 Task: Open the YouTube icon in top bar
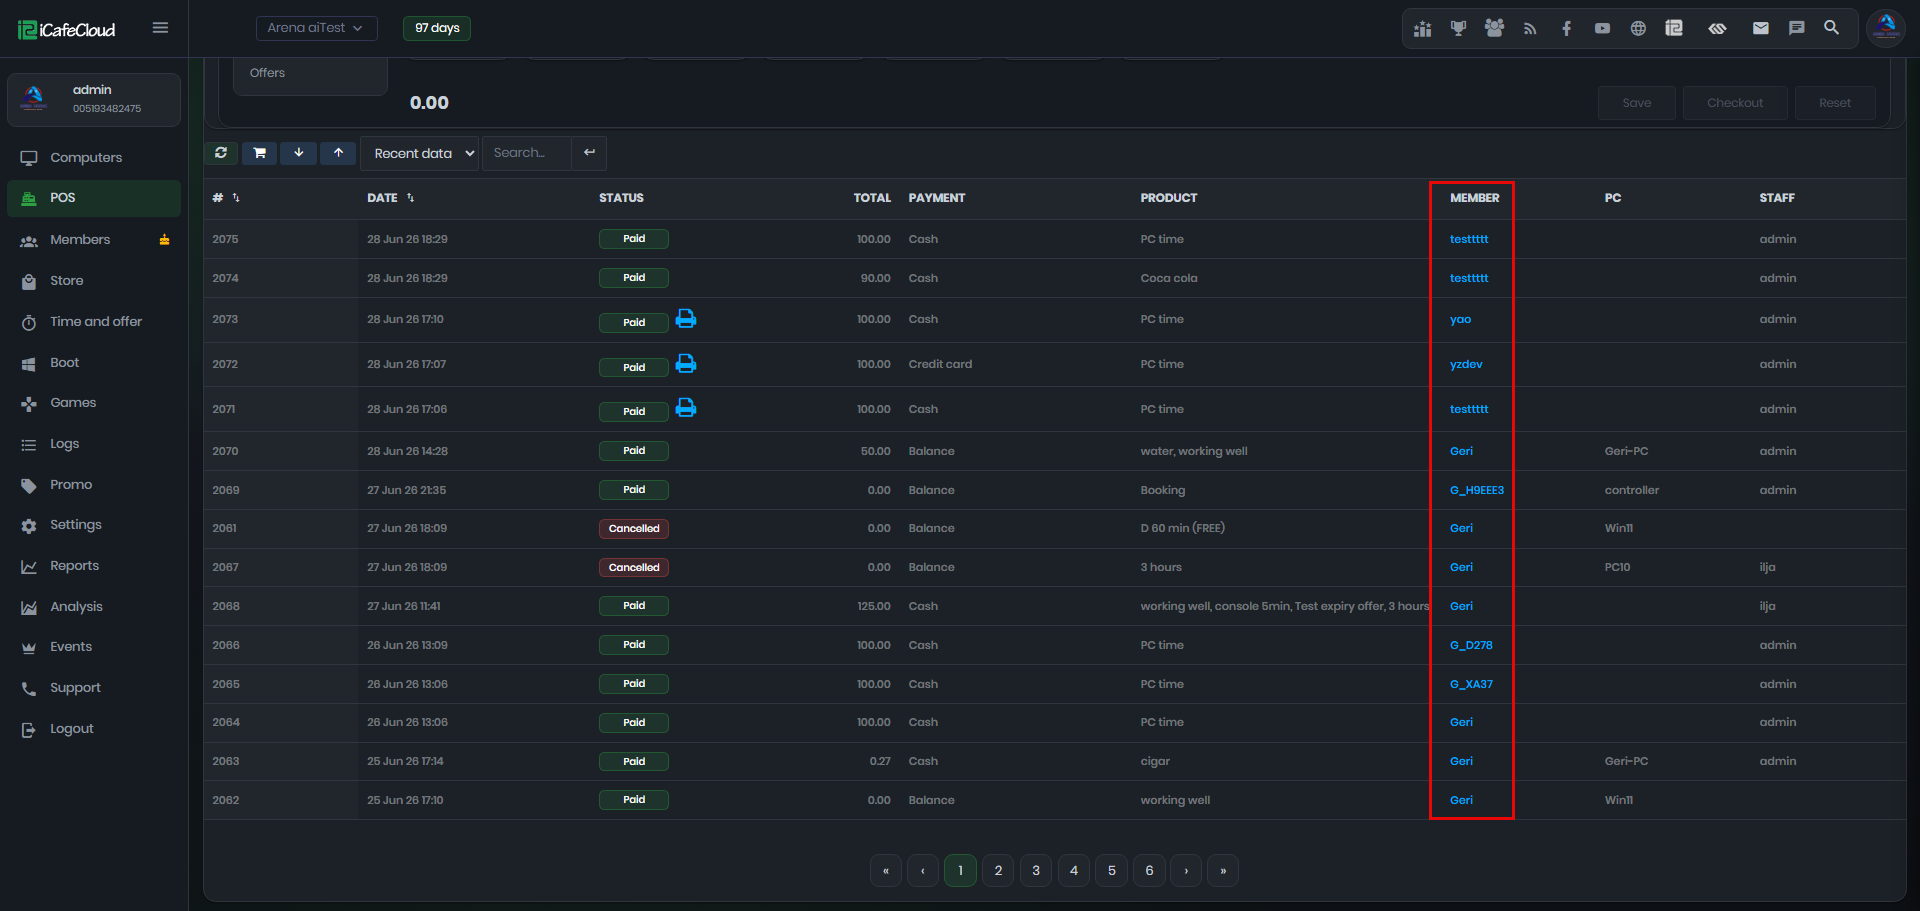tap(1602, 29)
